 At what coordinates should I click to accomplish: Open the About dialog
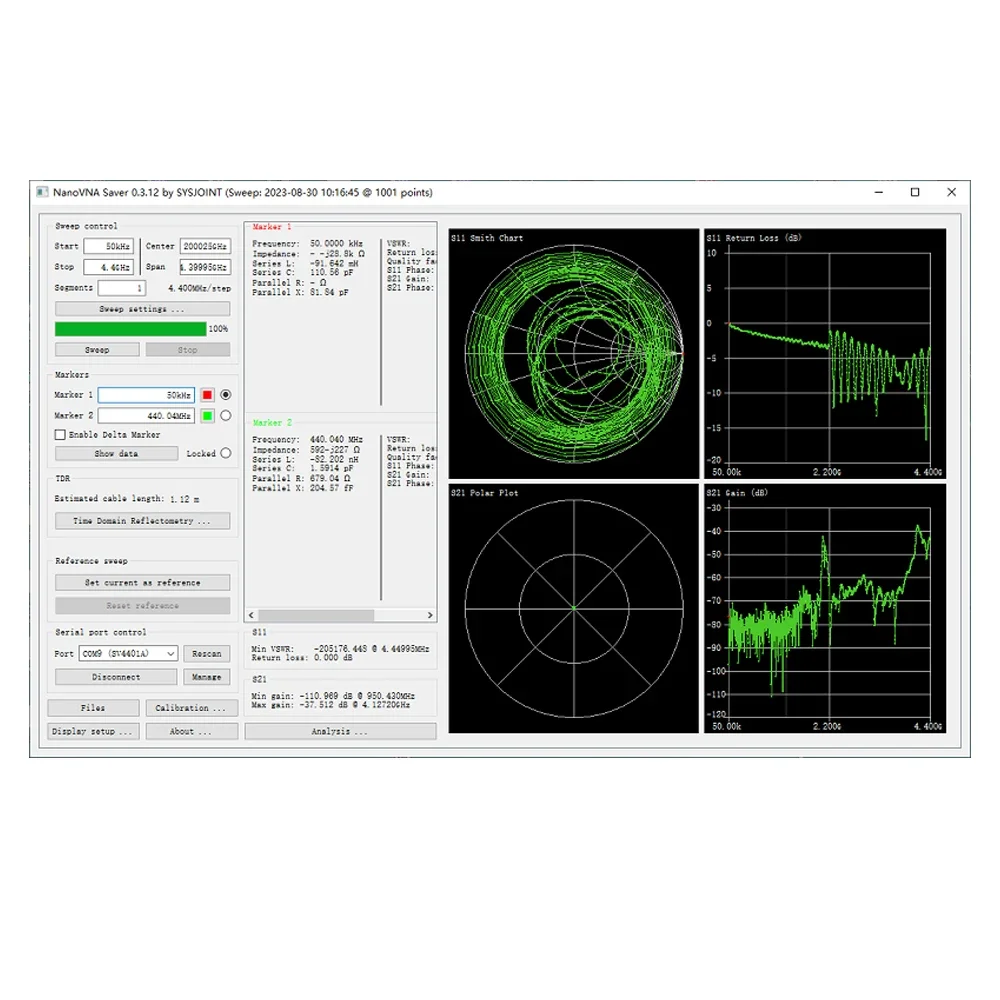click(x=191, y=731)
